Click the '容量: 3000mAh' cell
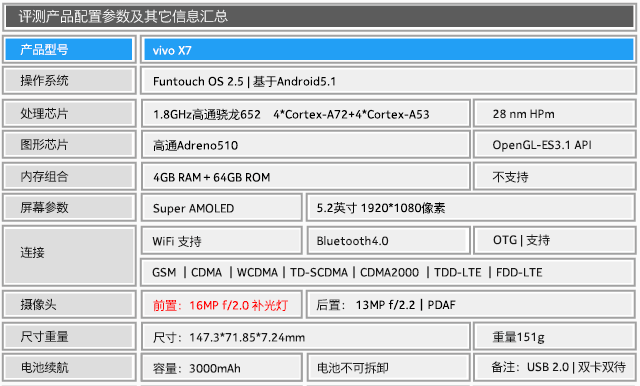 click(222, 368)
